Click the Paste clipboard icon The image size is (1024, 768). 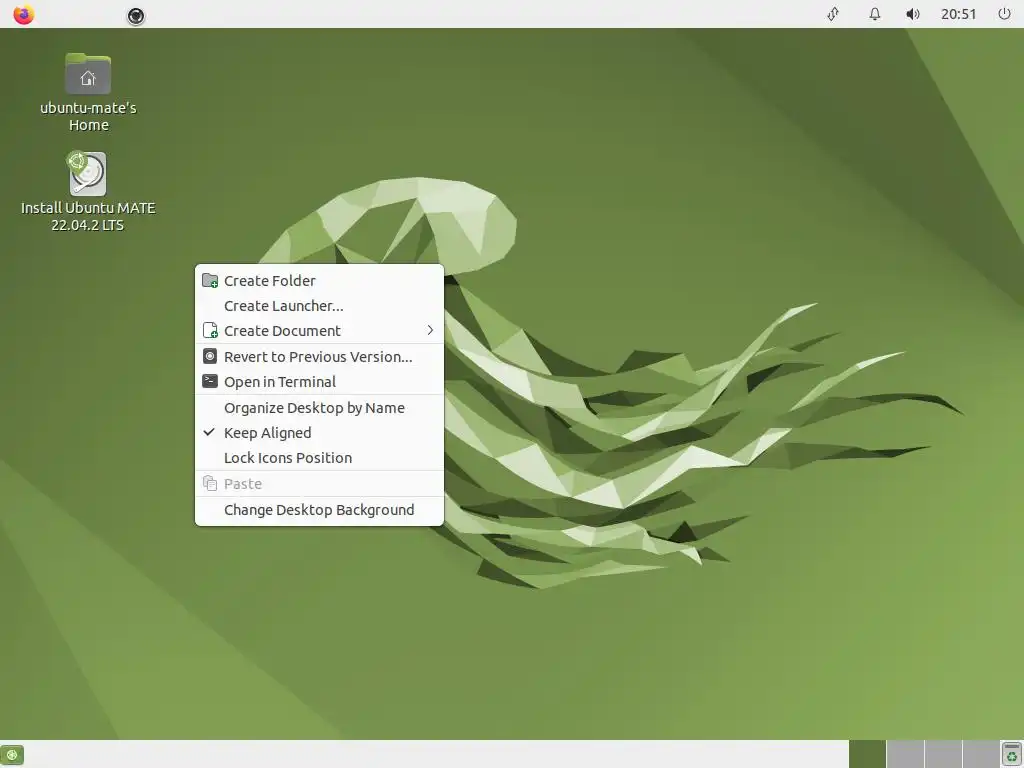(x=210, y=483)
